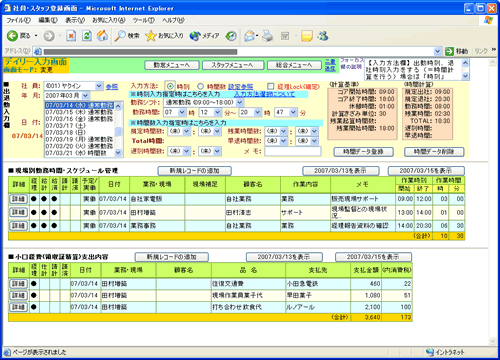The image size is (500, 360).
Task: Click the 入力方法選択について link
Action: 264,94
